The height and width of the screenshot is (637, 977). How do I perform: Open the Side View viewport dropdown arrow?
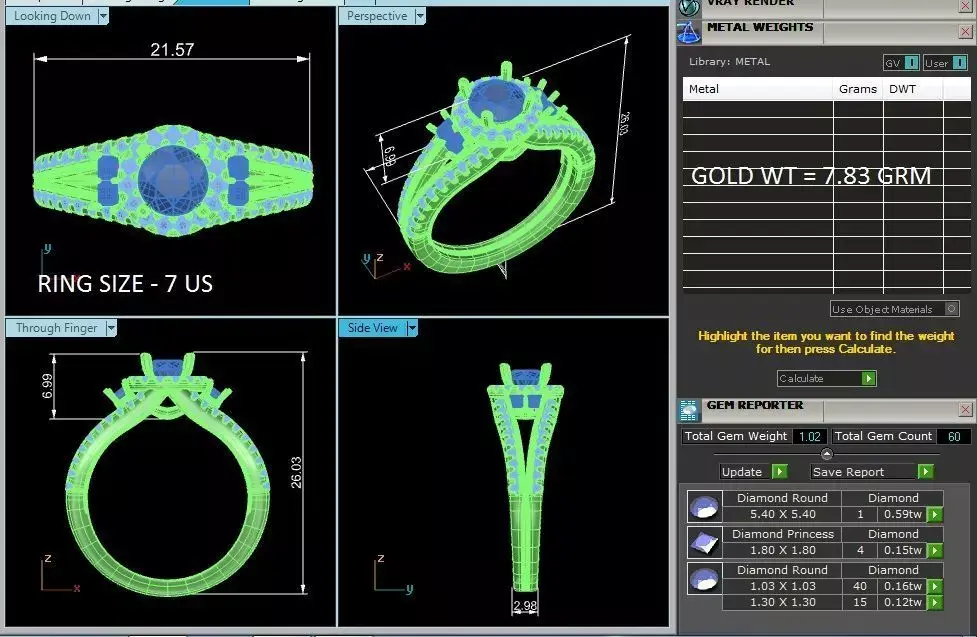click(x=412, y=328)
